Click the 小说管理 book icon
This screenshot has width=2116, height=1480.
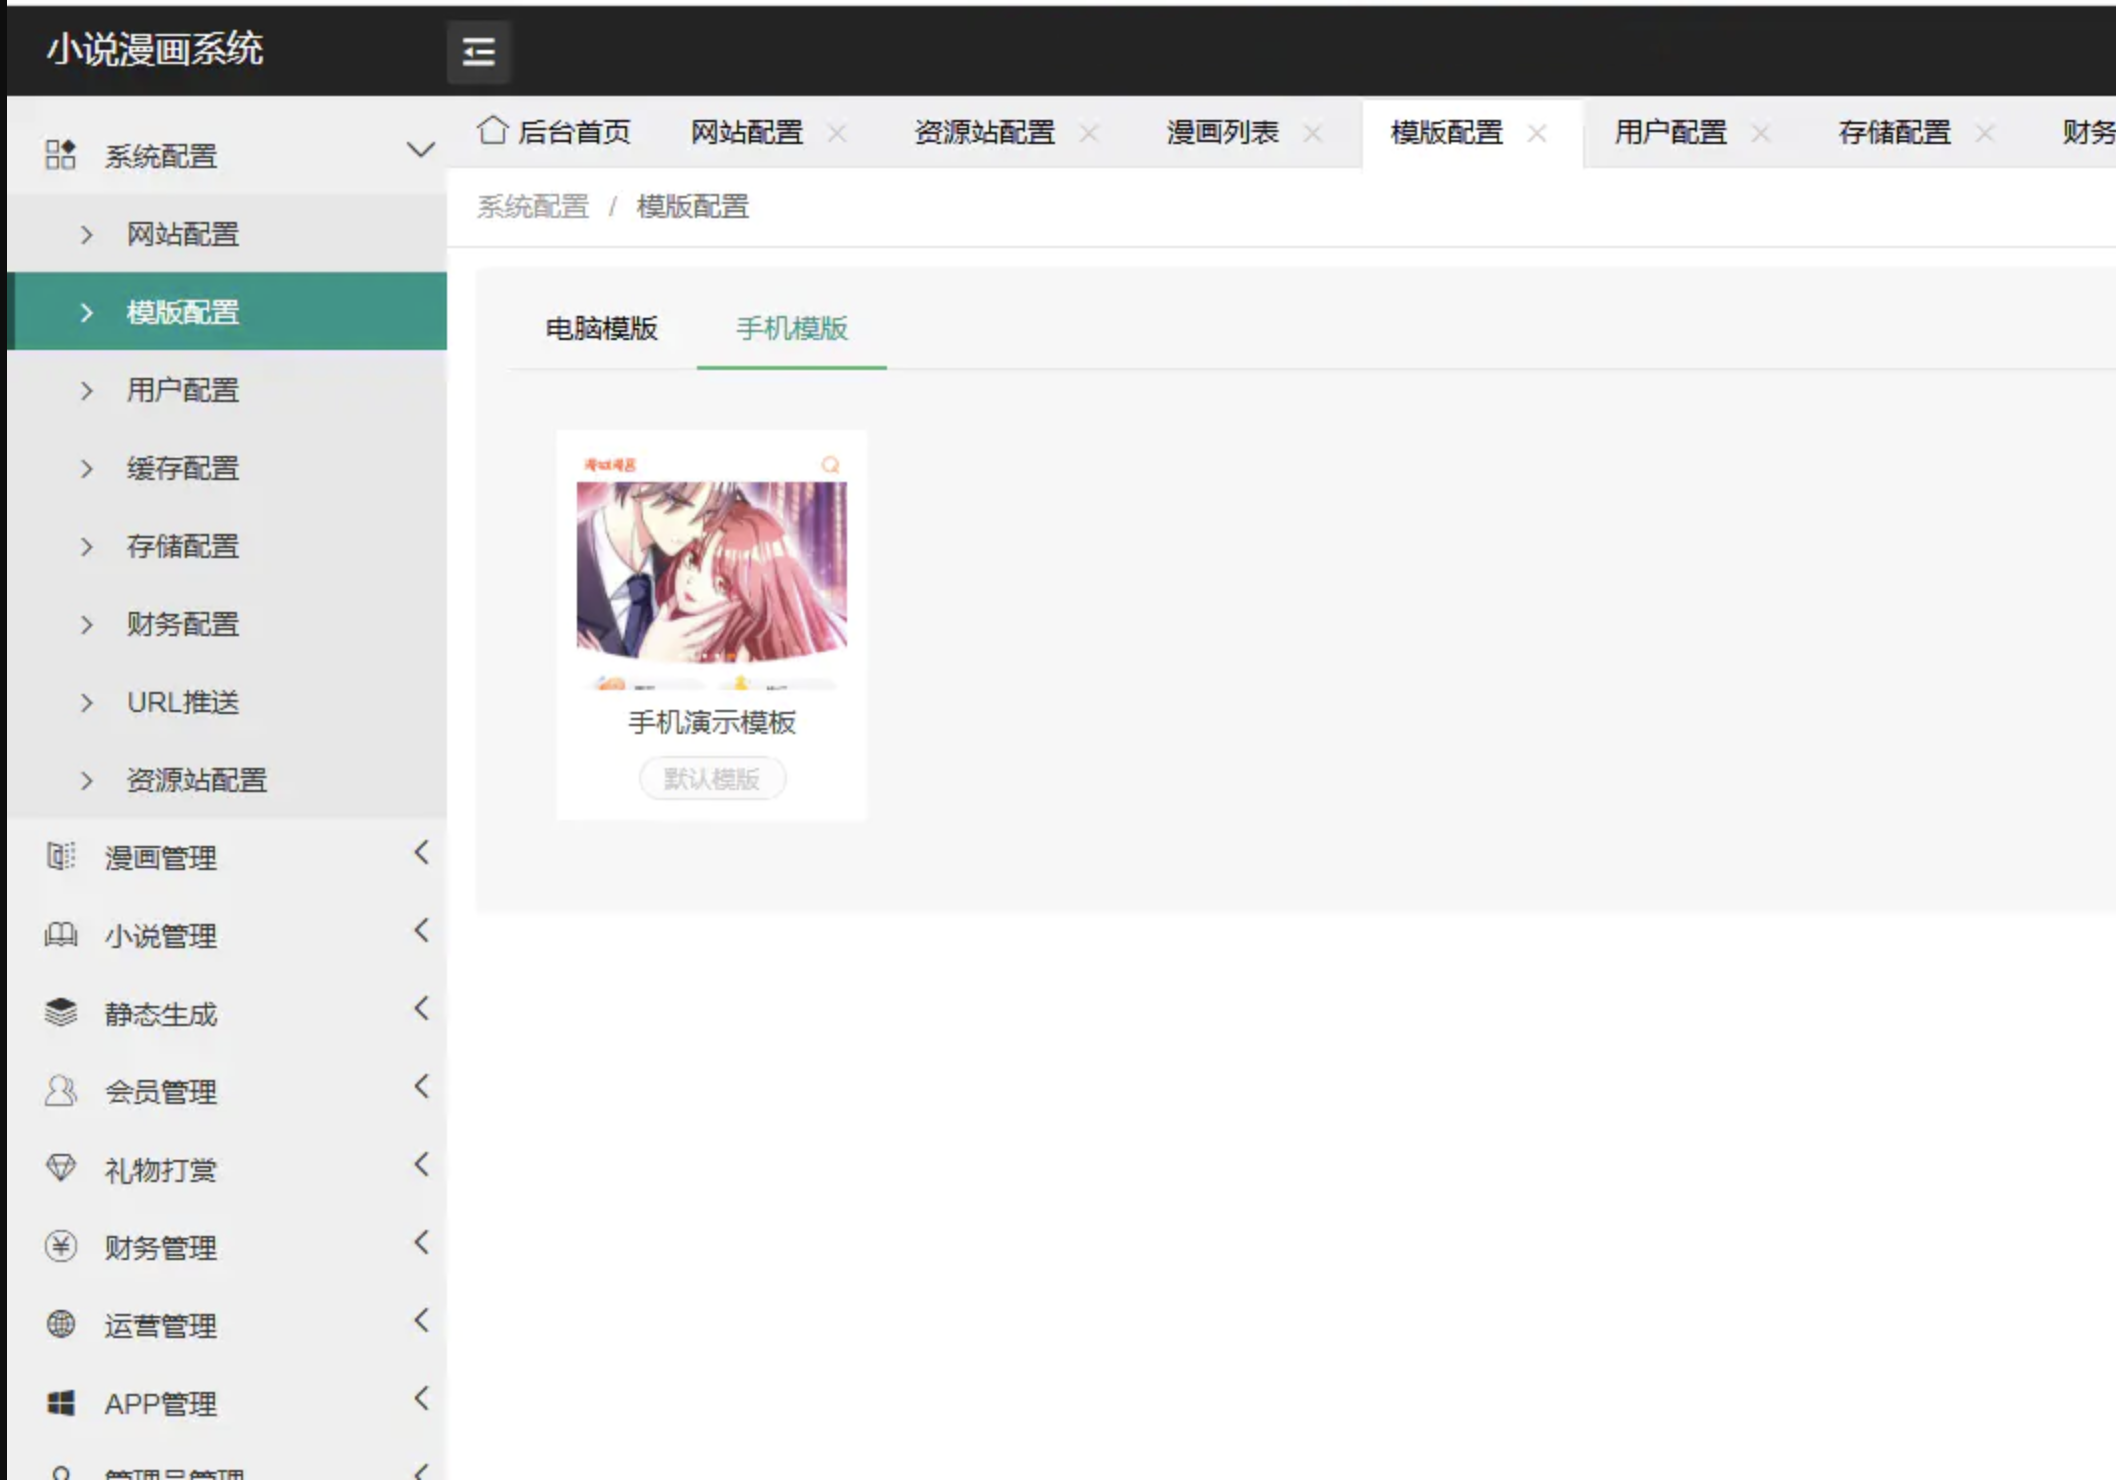(60, 935)
